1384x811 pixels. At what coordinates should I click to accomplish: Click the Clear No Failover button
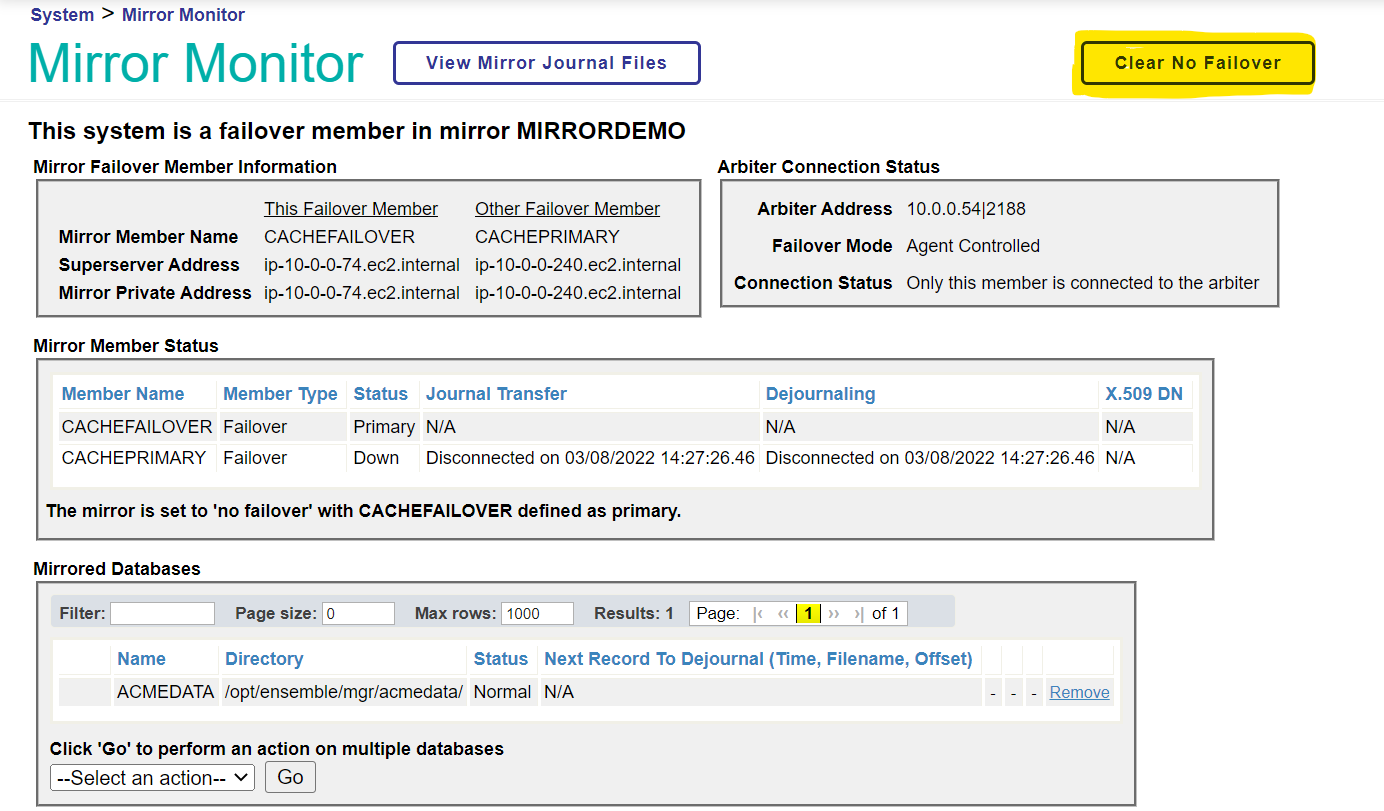(x=1197, y=63)
